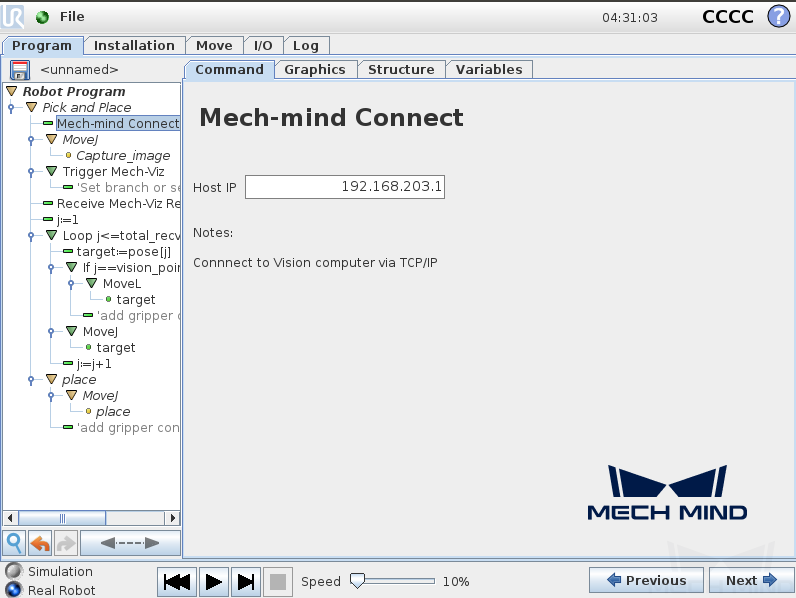
Task: Select the target waypoint under loop MoveJ
Action: pos(116,348)
